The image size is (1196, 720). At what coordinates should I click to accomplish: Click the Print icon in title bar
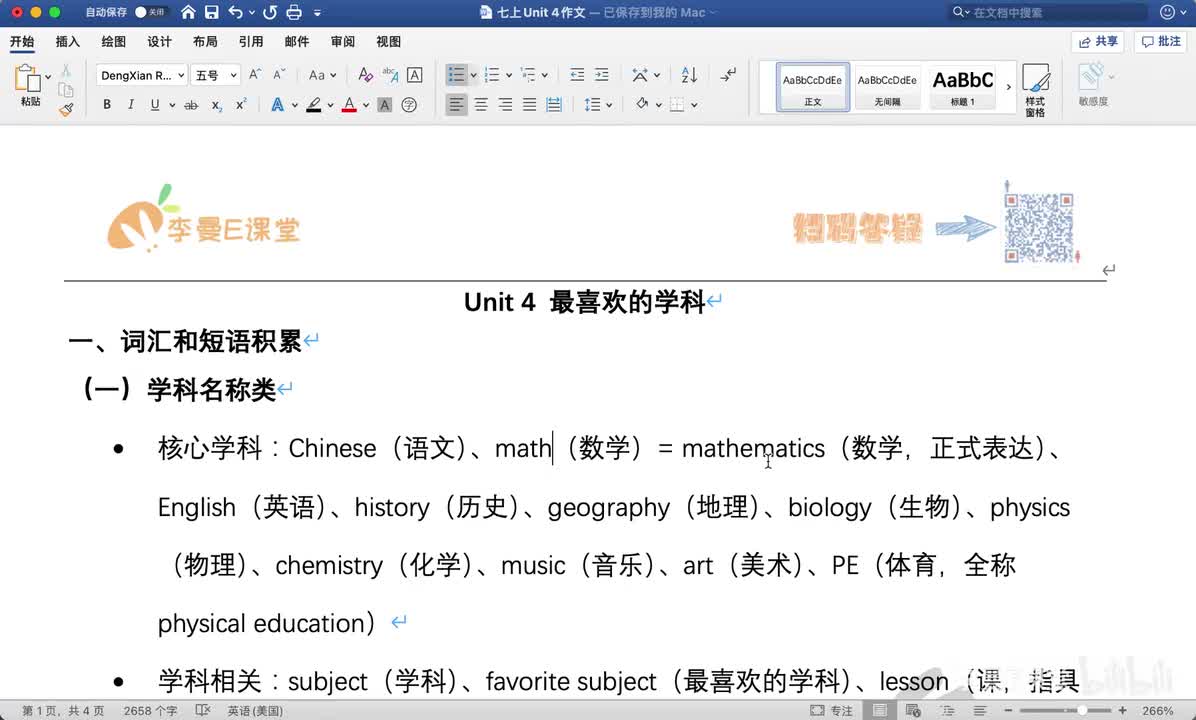coord(294,12)
